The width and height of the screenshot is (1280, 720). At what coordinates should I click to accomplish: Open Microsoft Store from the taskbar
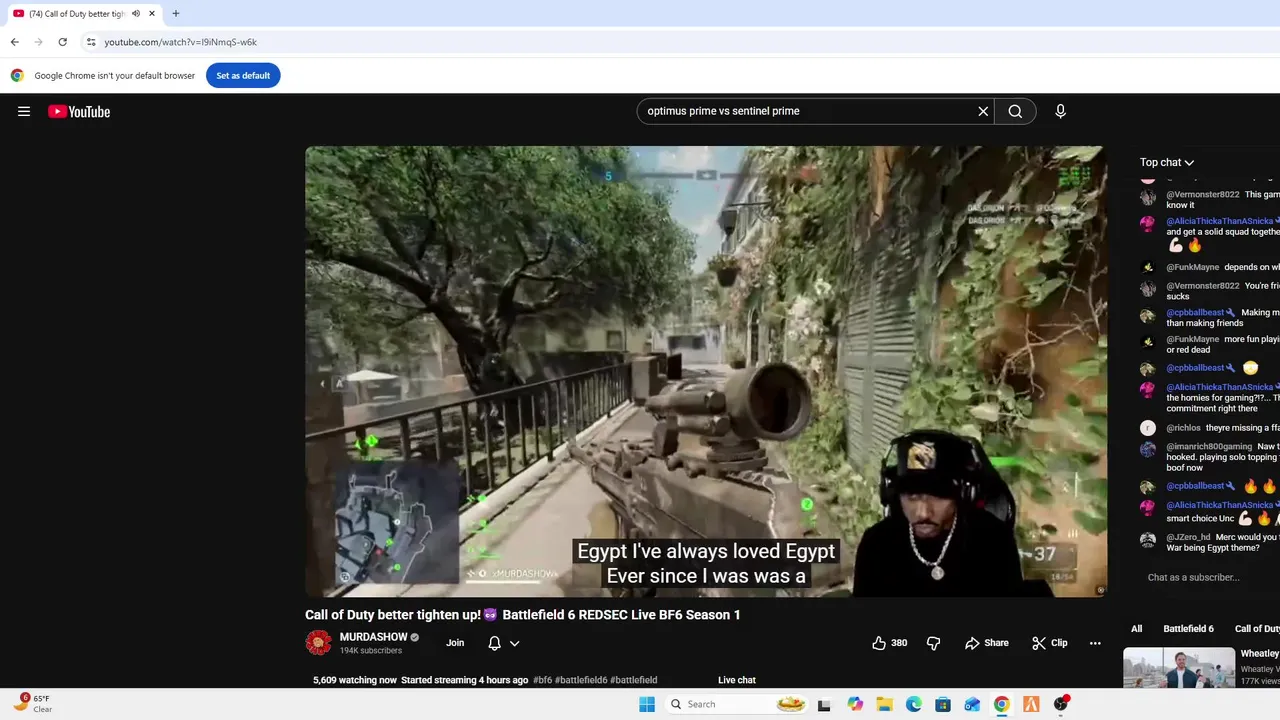click(943, 704)
